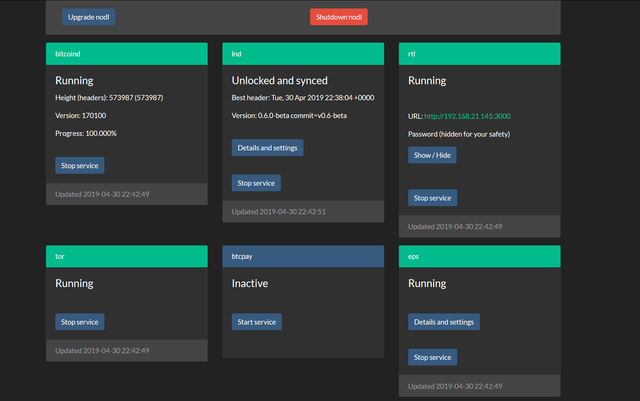Click rtl Updated timestamp footer
640x401 pixels.
tap(455, 226)
